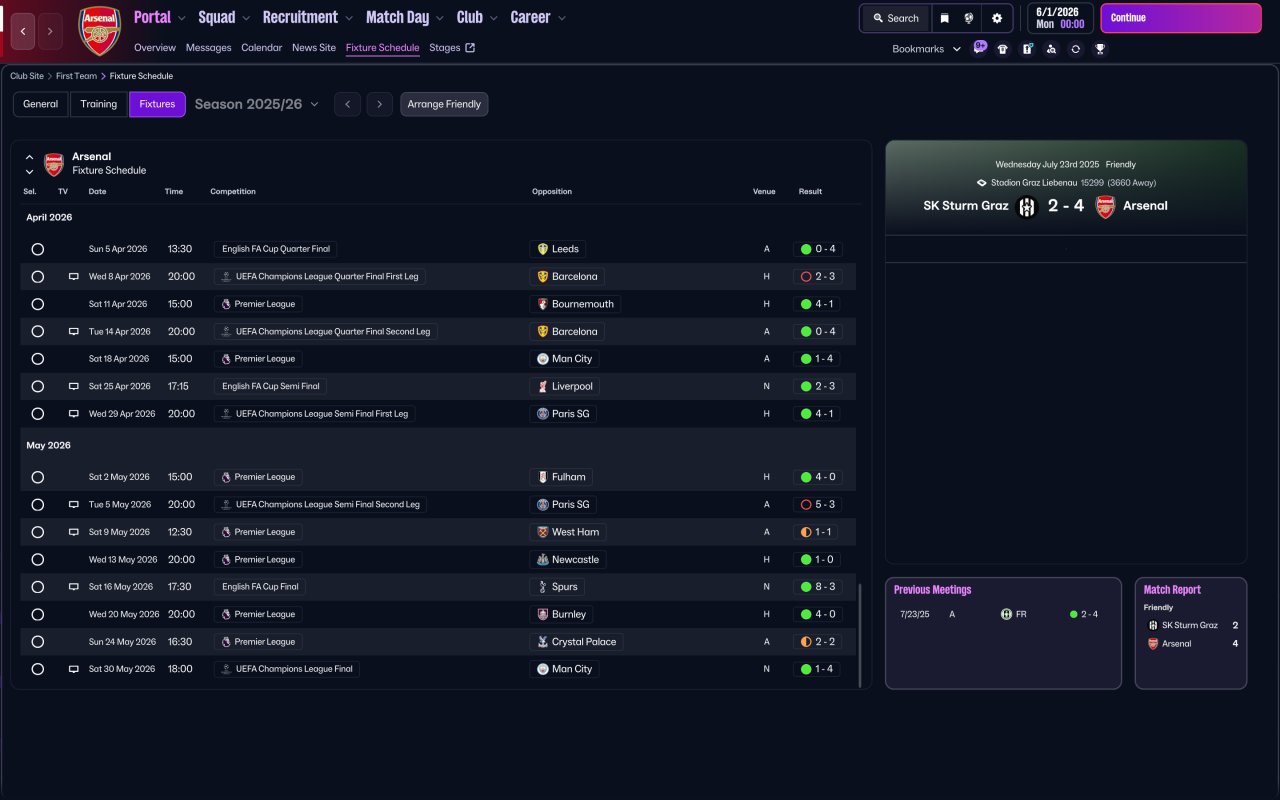Open the Stages external link
1280x800 pixels.
point(452,48)
